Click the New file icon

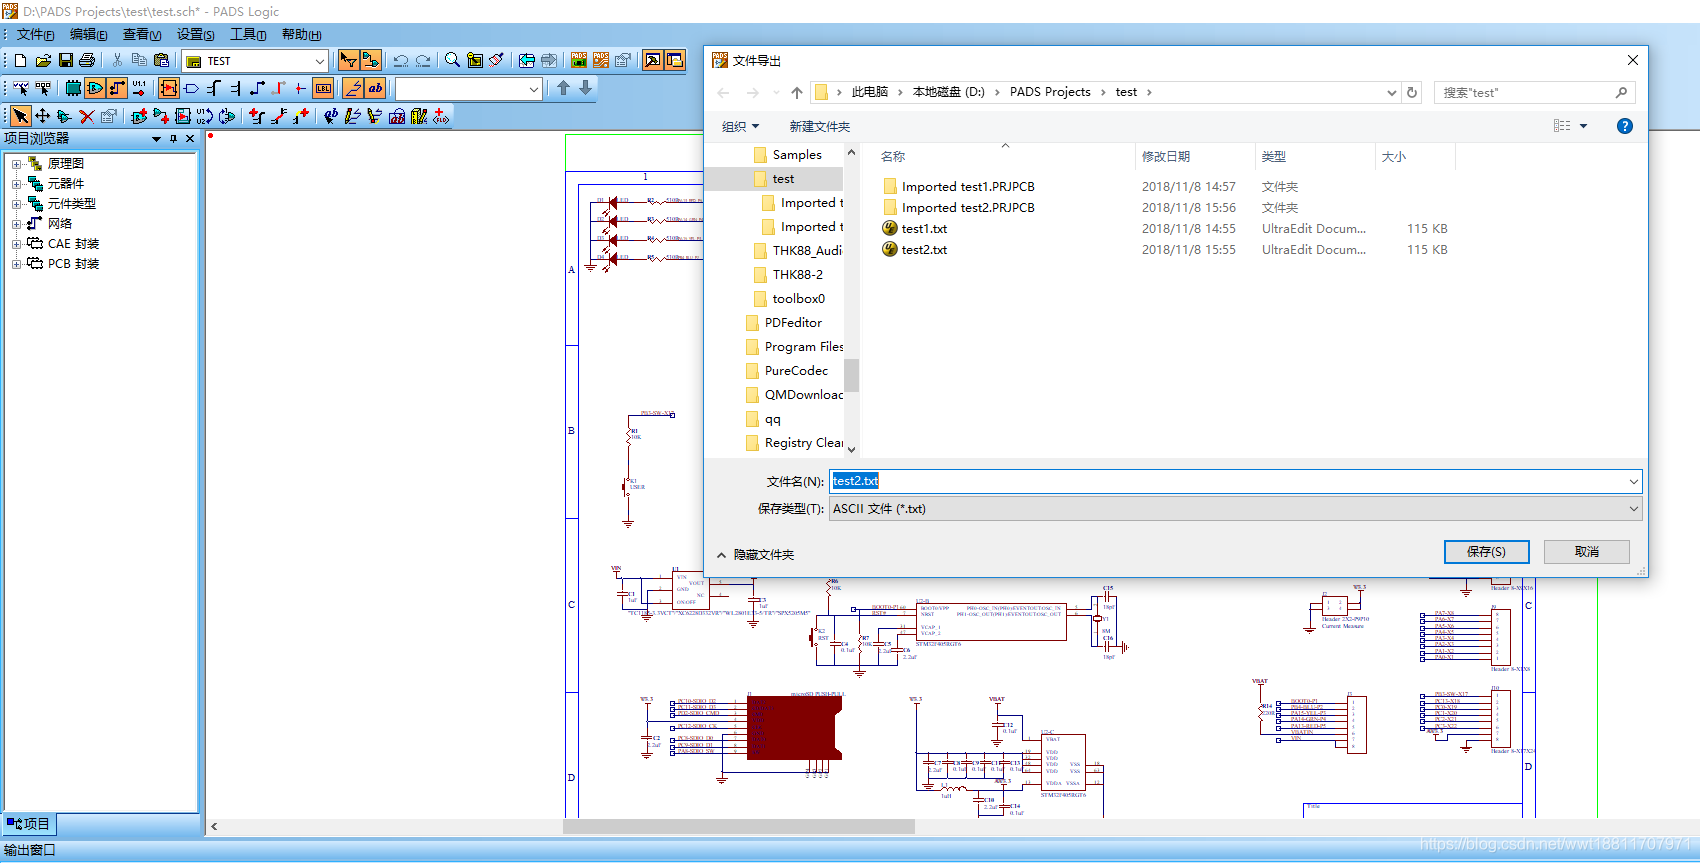tap(20, 61)
